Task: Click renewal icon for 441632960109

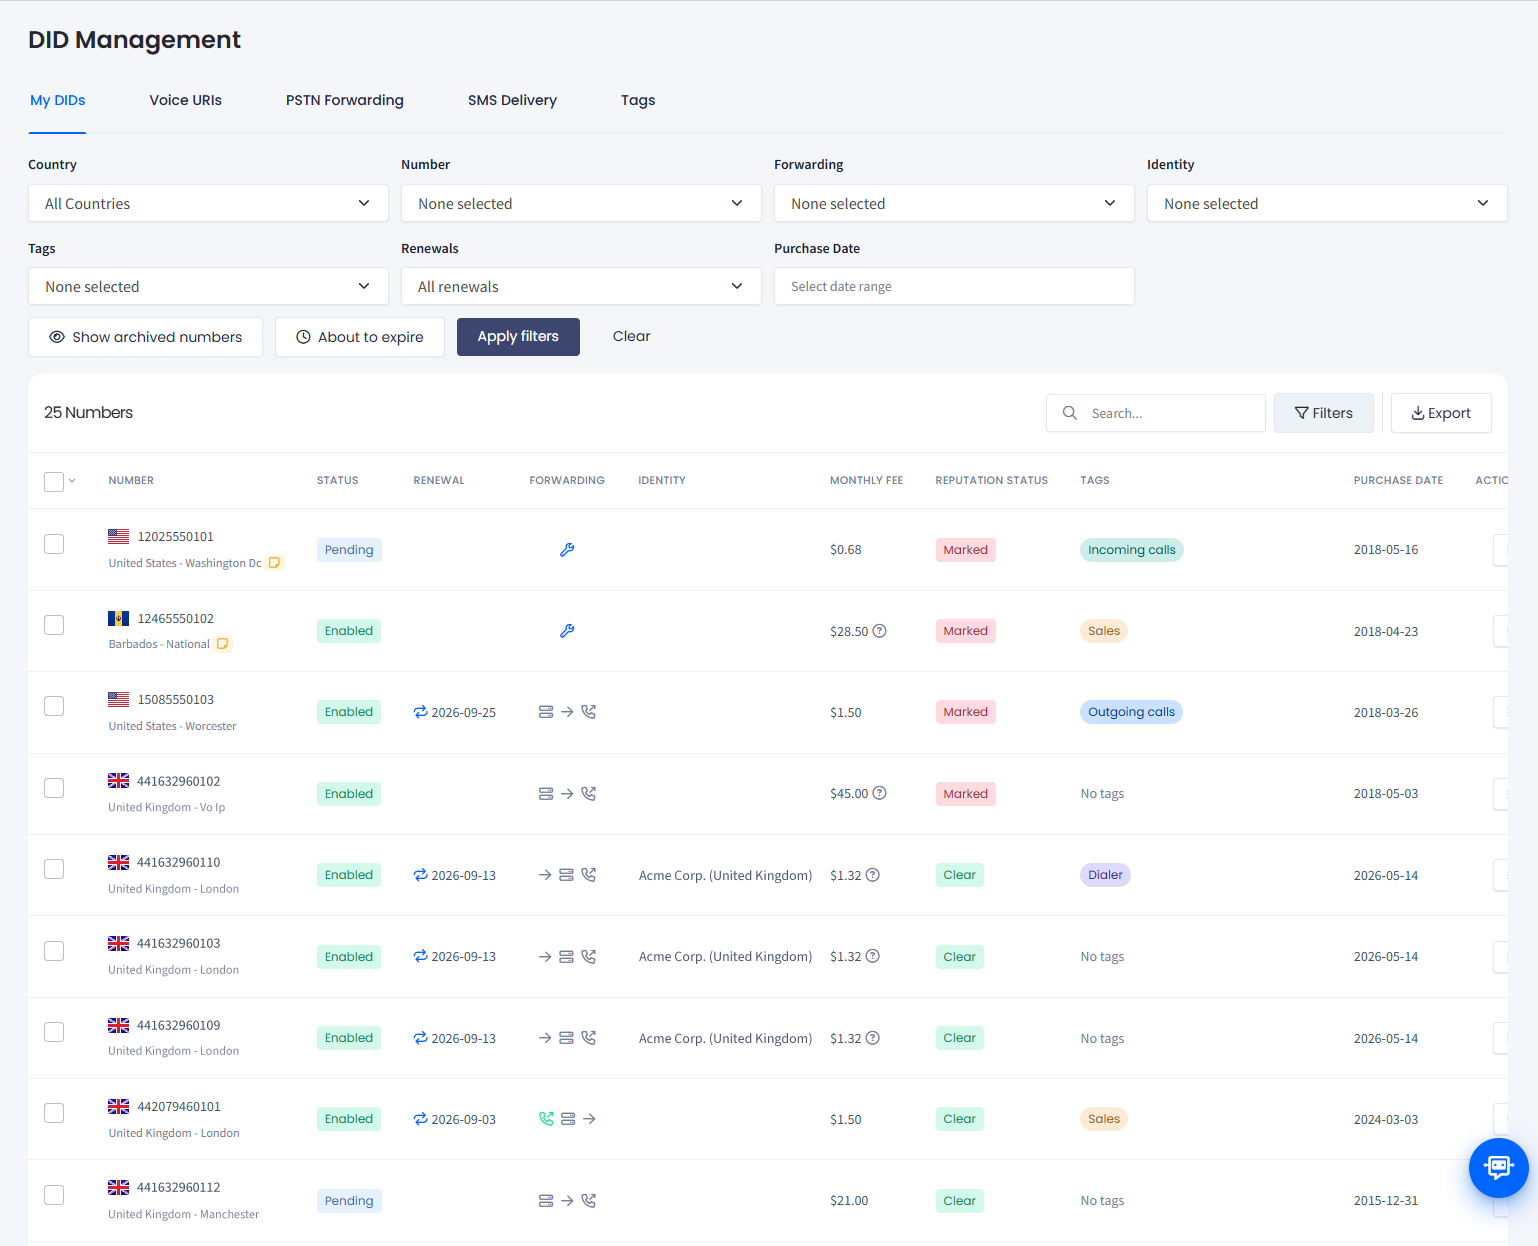Action: tap(421, 1038)
